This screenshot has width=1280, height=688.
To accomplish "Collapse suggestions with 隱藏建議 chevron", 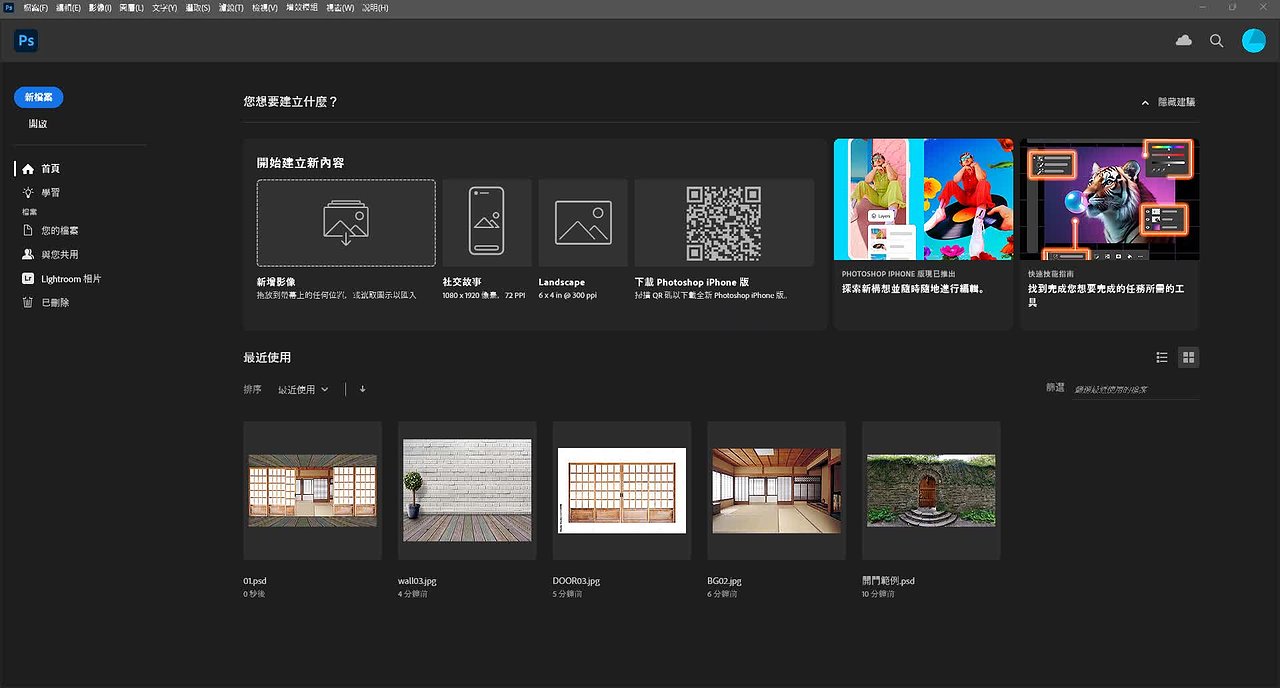I will pos(1145,101).
